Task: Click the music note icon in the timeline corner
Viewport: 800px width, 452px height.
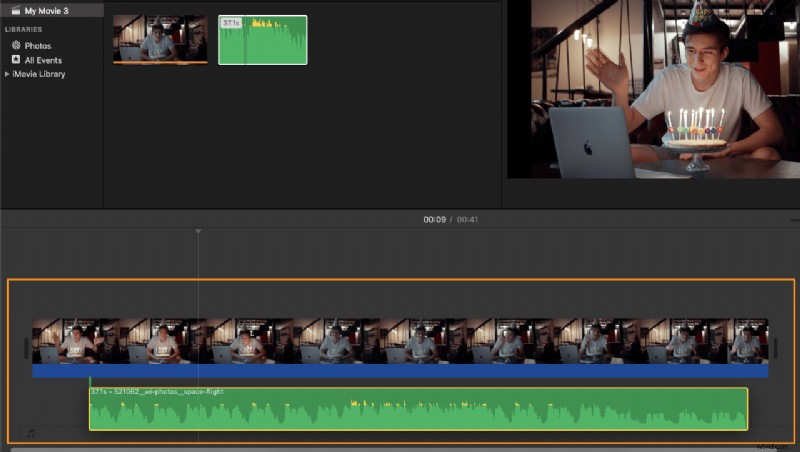Action: pyautogui.click(x=31, y=434)
